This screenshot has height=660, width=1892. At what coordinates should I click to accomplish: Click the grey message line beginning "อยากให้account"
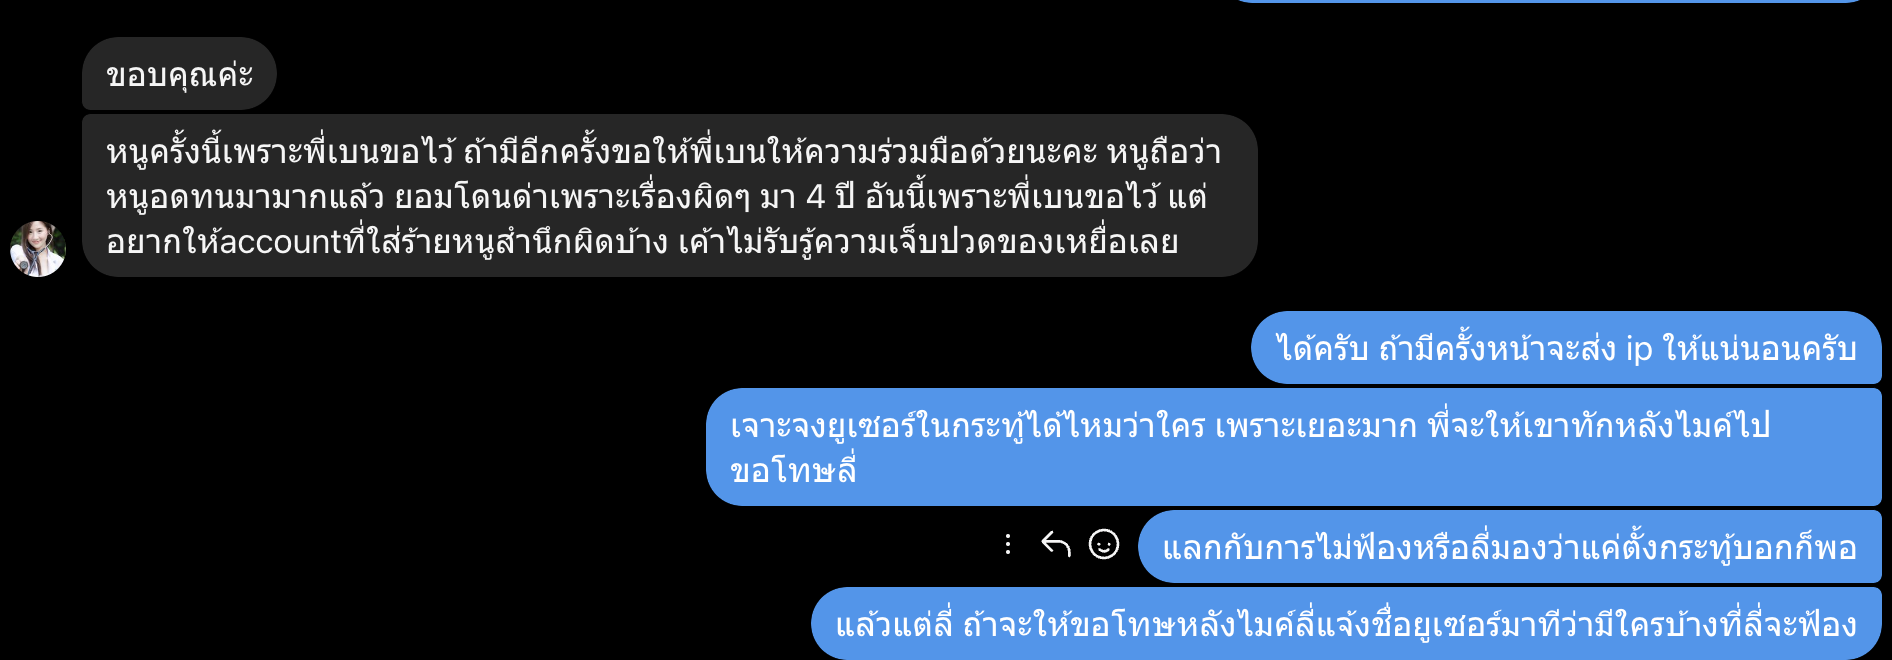[x=642, y=242]
